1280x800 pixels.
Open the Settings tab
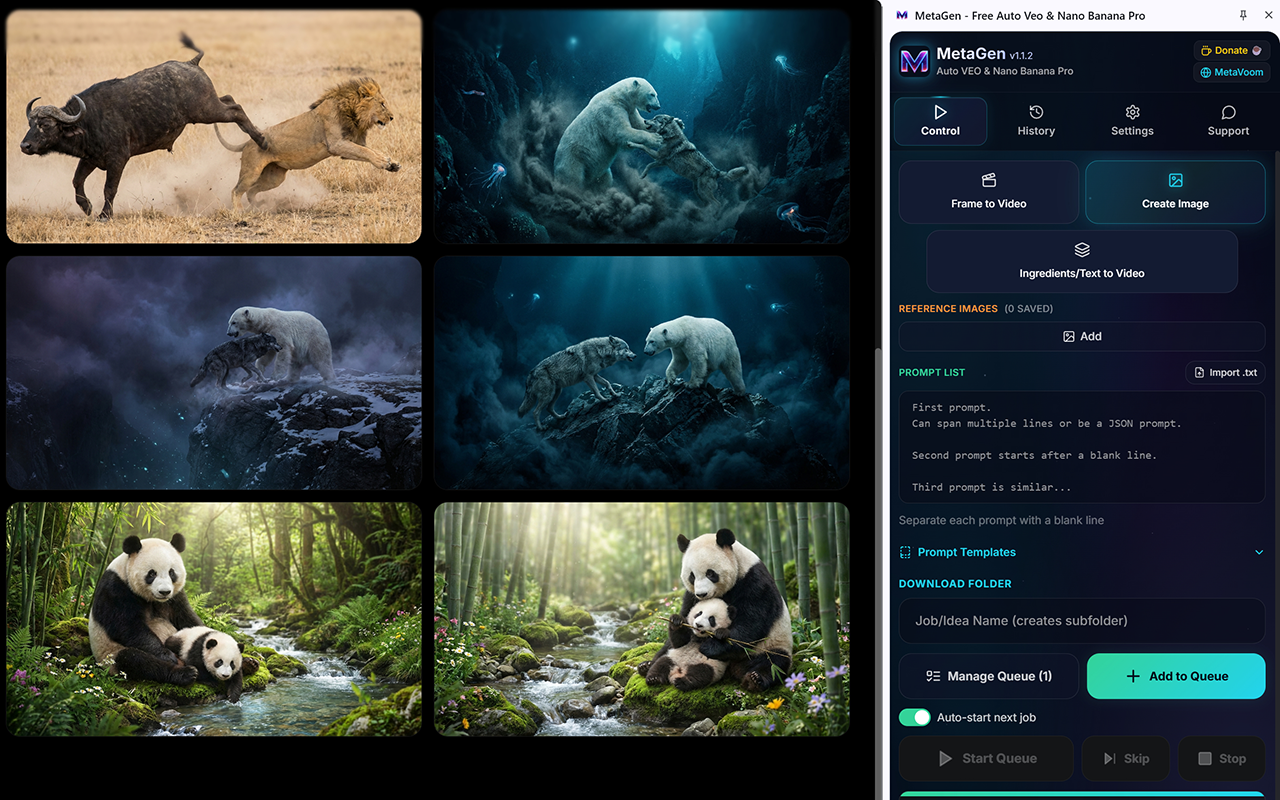pyautogui.click(x=1132, y=121)
